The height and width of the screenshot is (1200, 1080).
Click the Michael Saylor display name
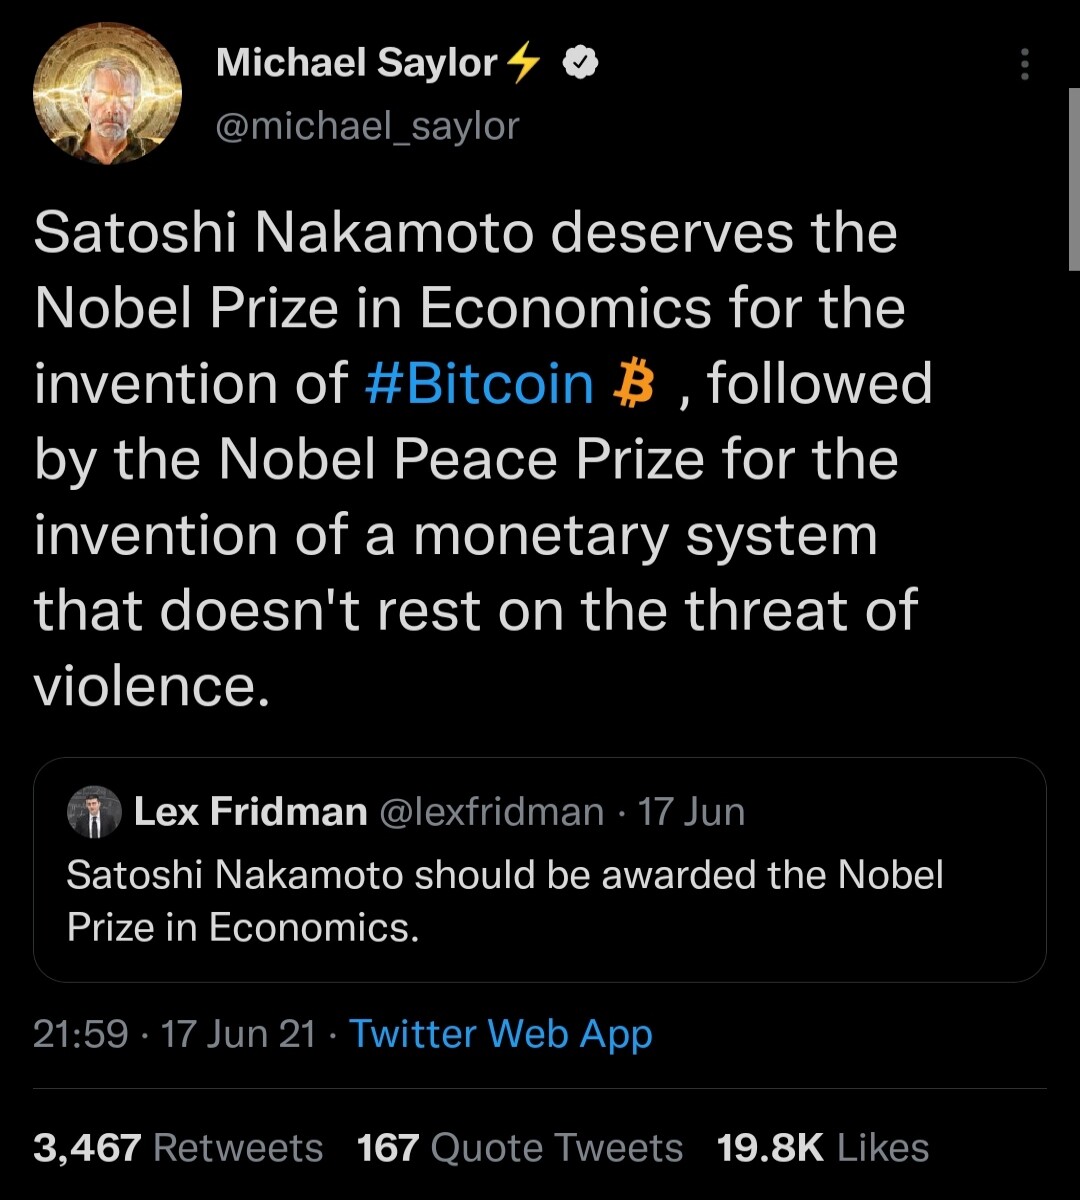356,65
